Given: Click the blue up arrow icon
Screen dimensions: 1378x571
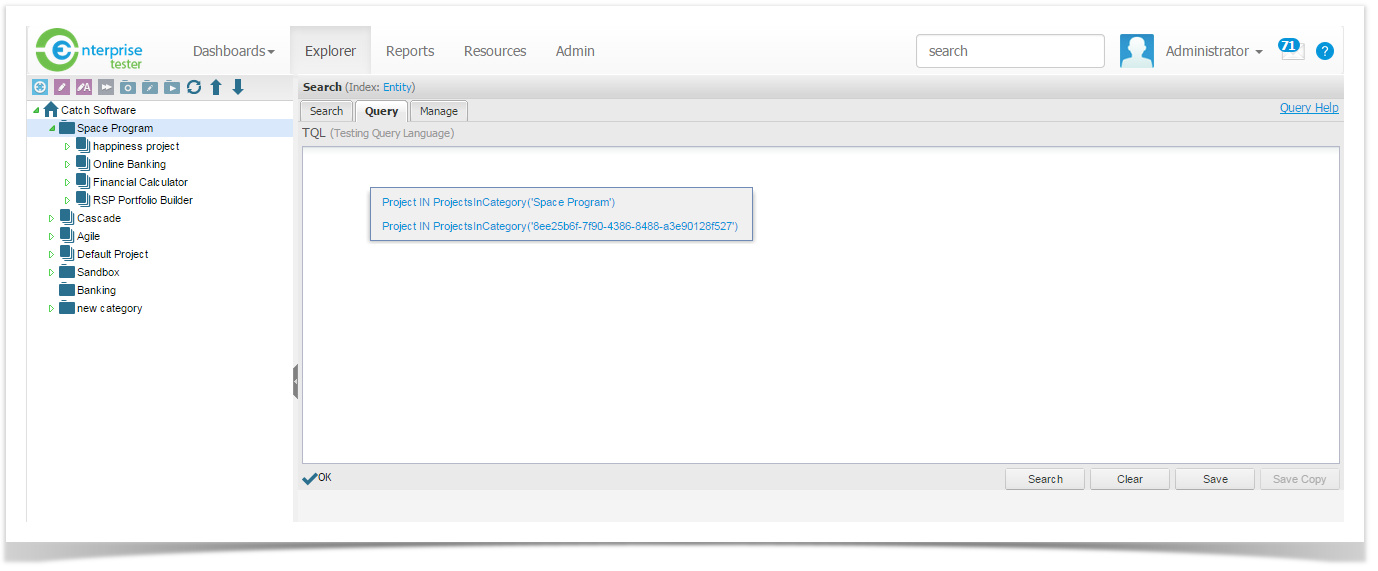Looking at the screenshot, I should click(x=216, y=88).
